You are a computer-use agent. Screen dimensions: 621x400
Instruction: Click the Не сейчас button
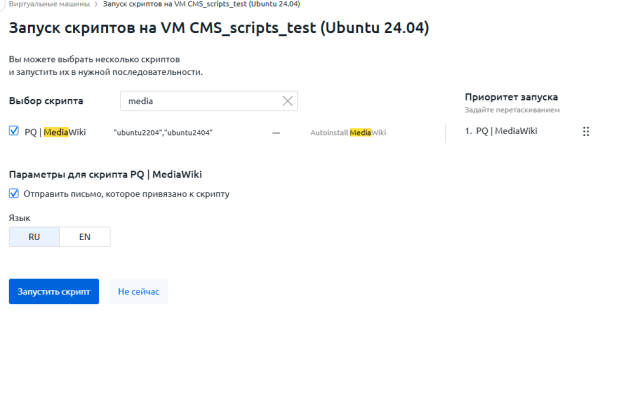click(138, 291)
